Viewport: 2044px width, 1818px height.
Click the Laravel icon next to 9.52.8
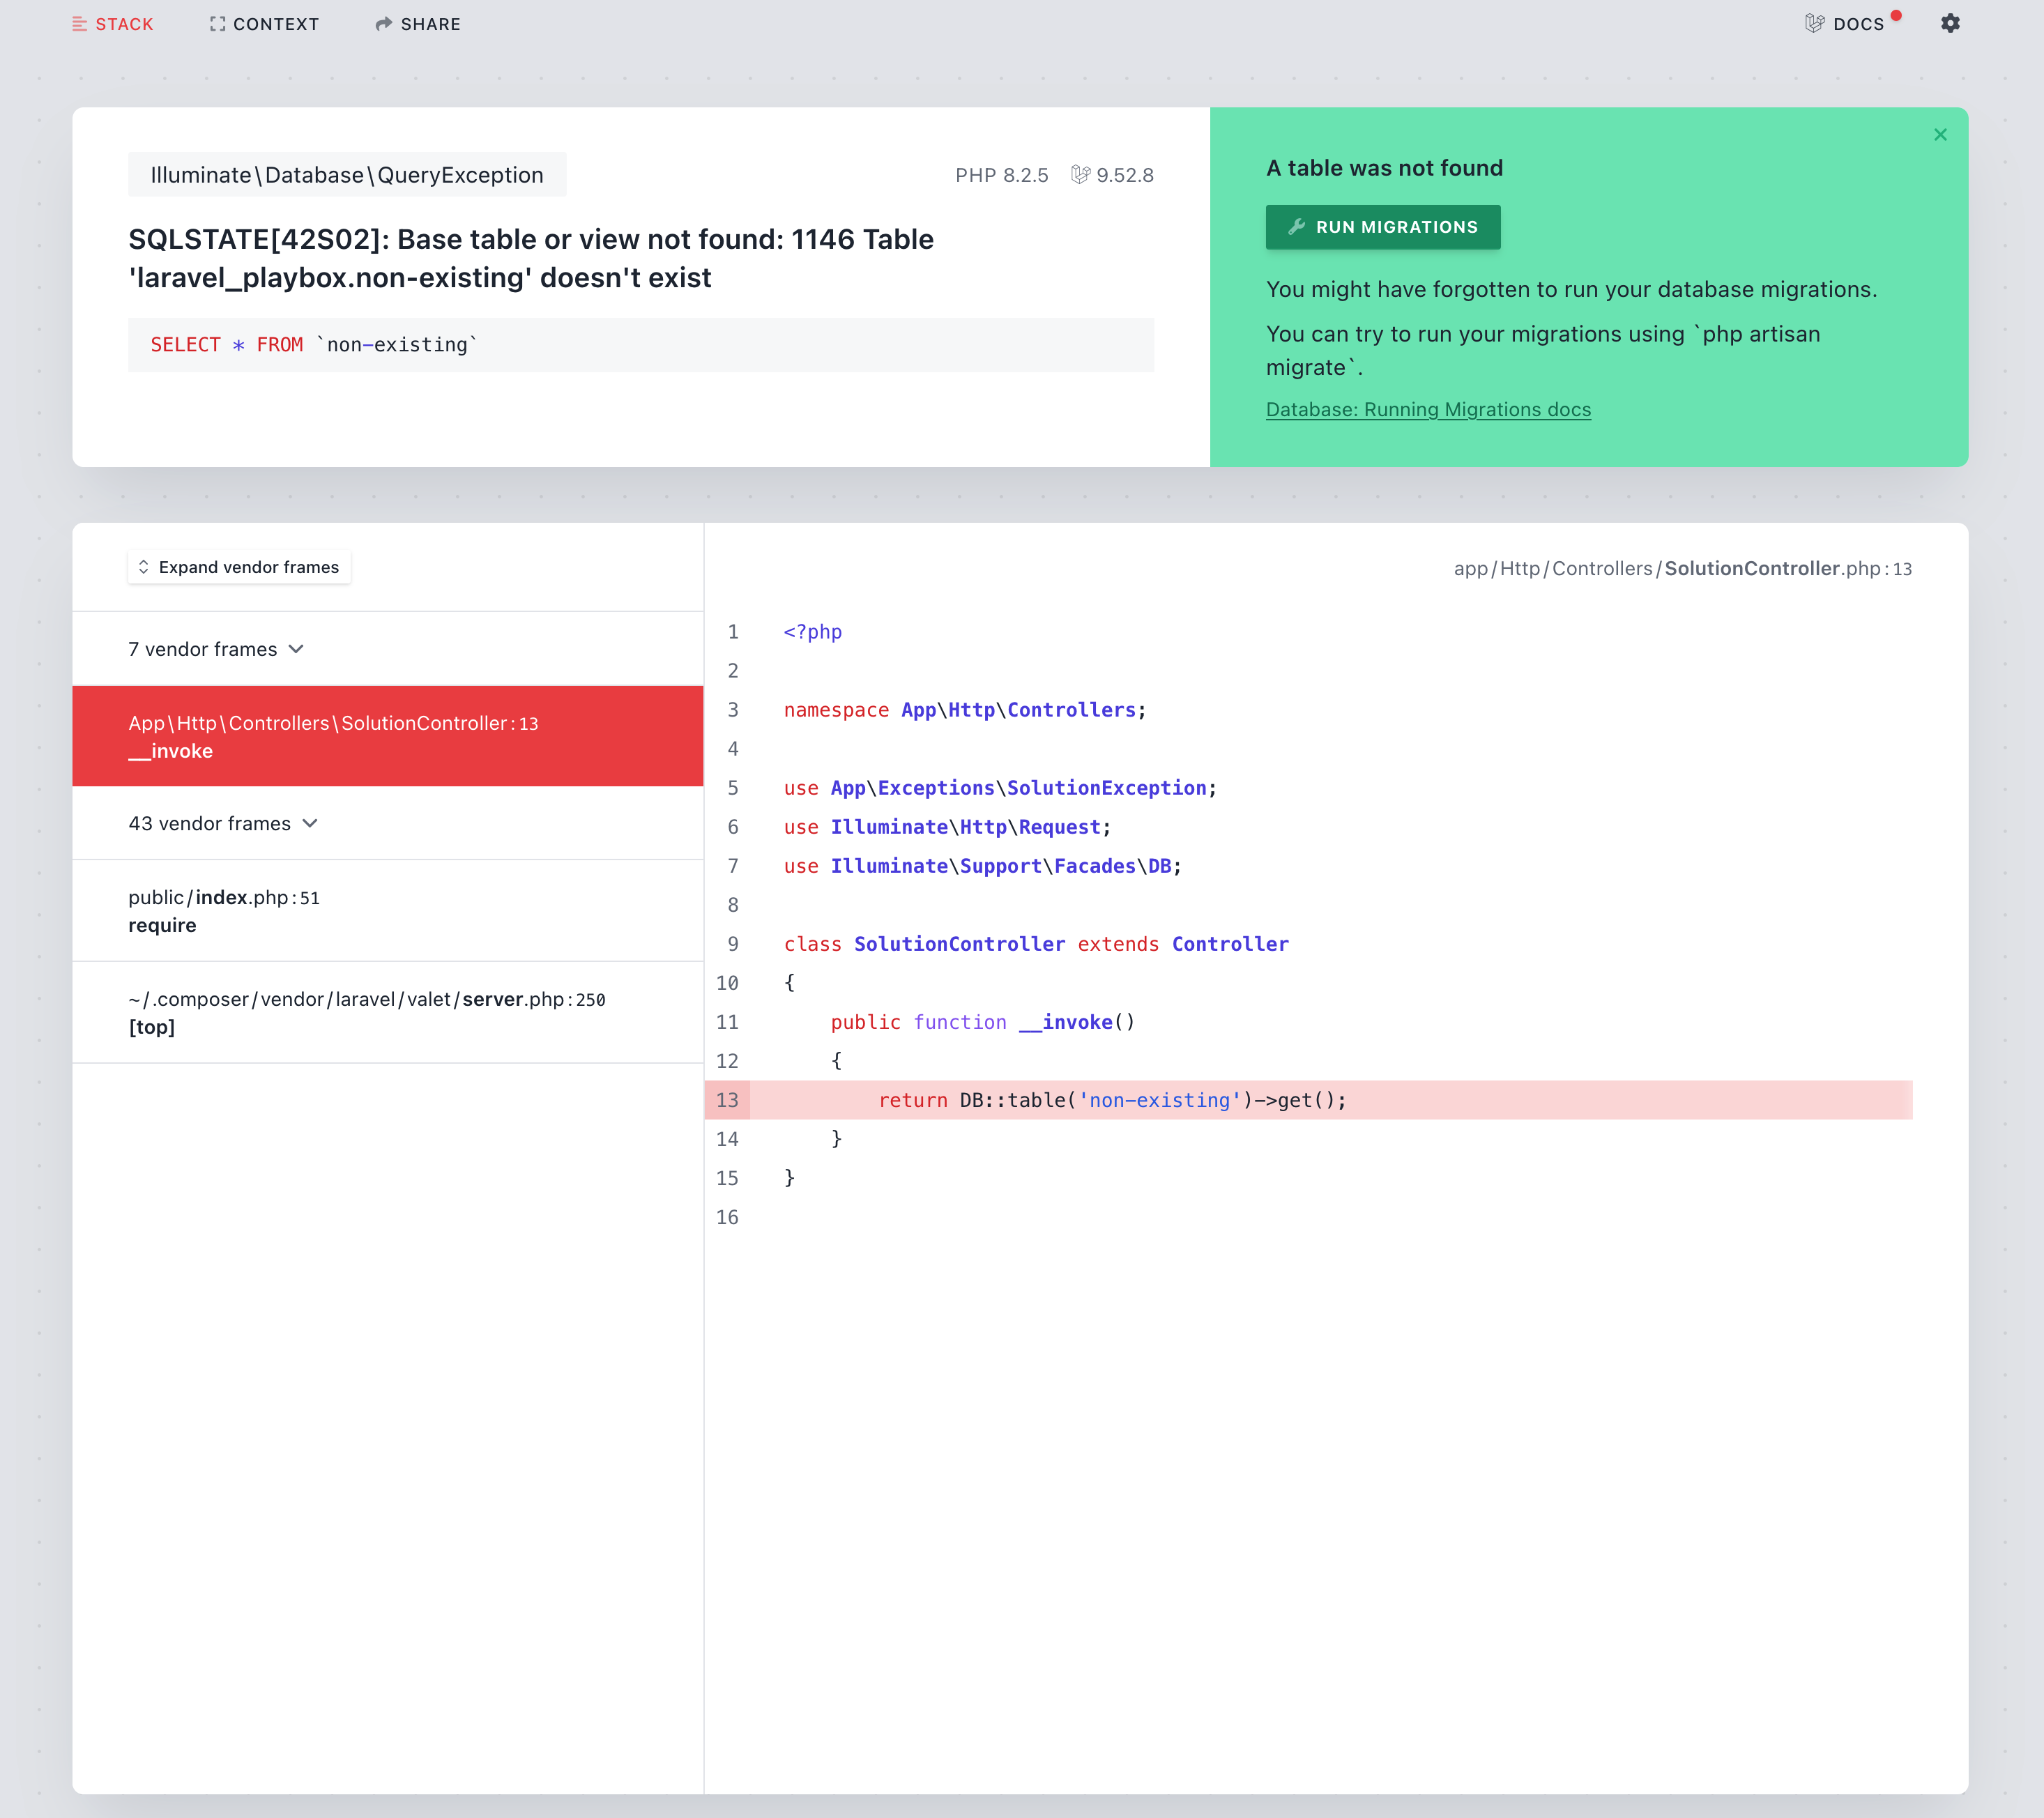[1080, 174]
